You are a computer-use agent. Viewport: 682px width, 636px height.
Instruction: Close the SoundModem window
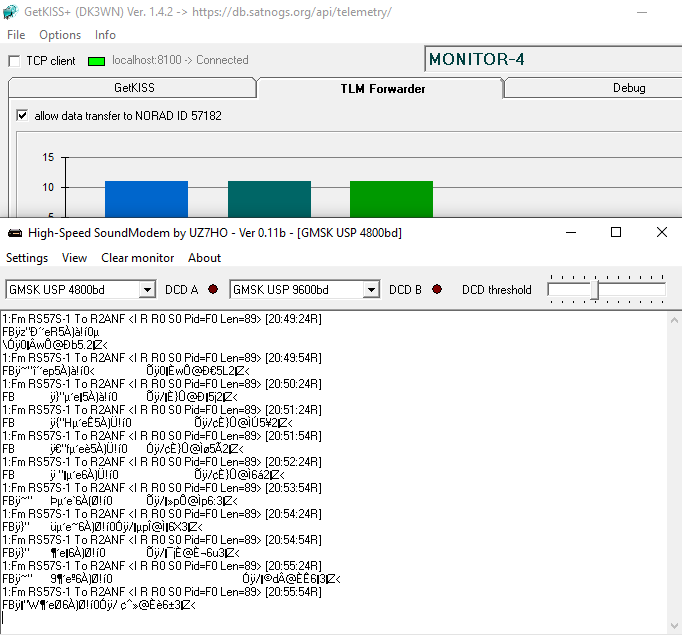coord(662,233)
